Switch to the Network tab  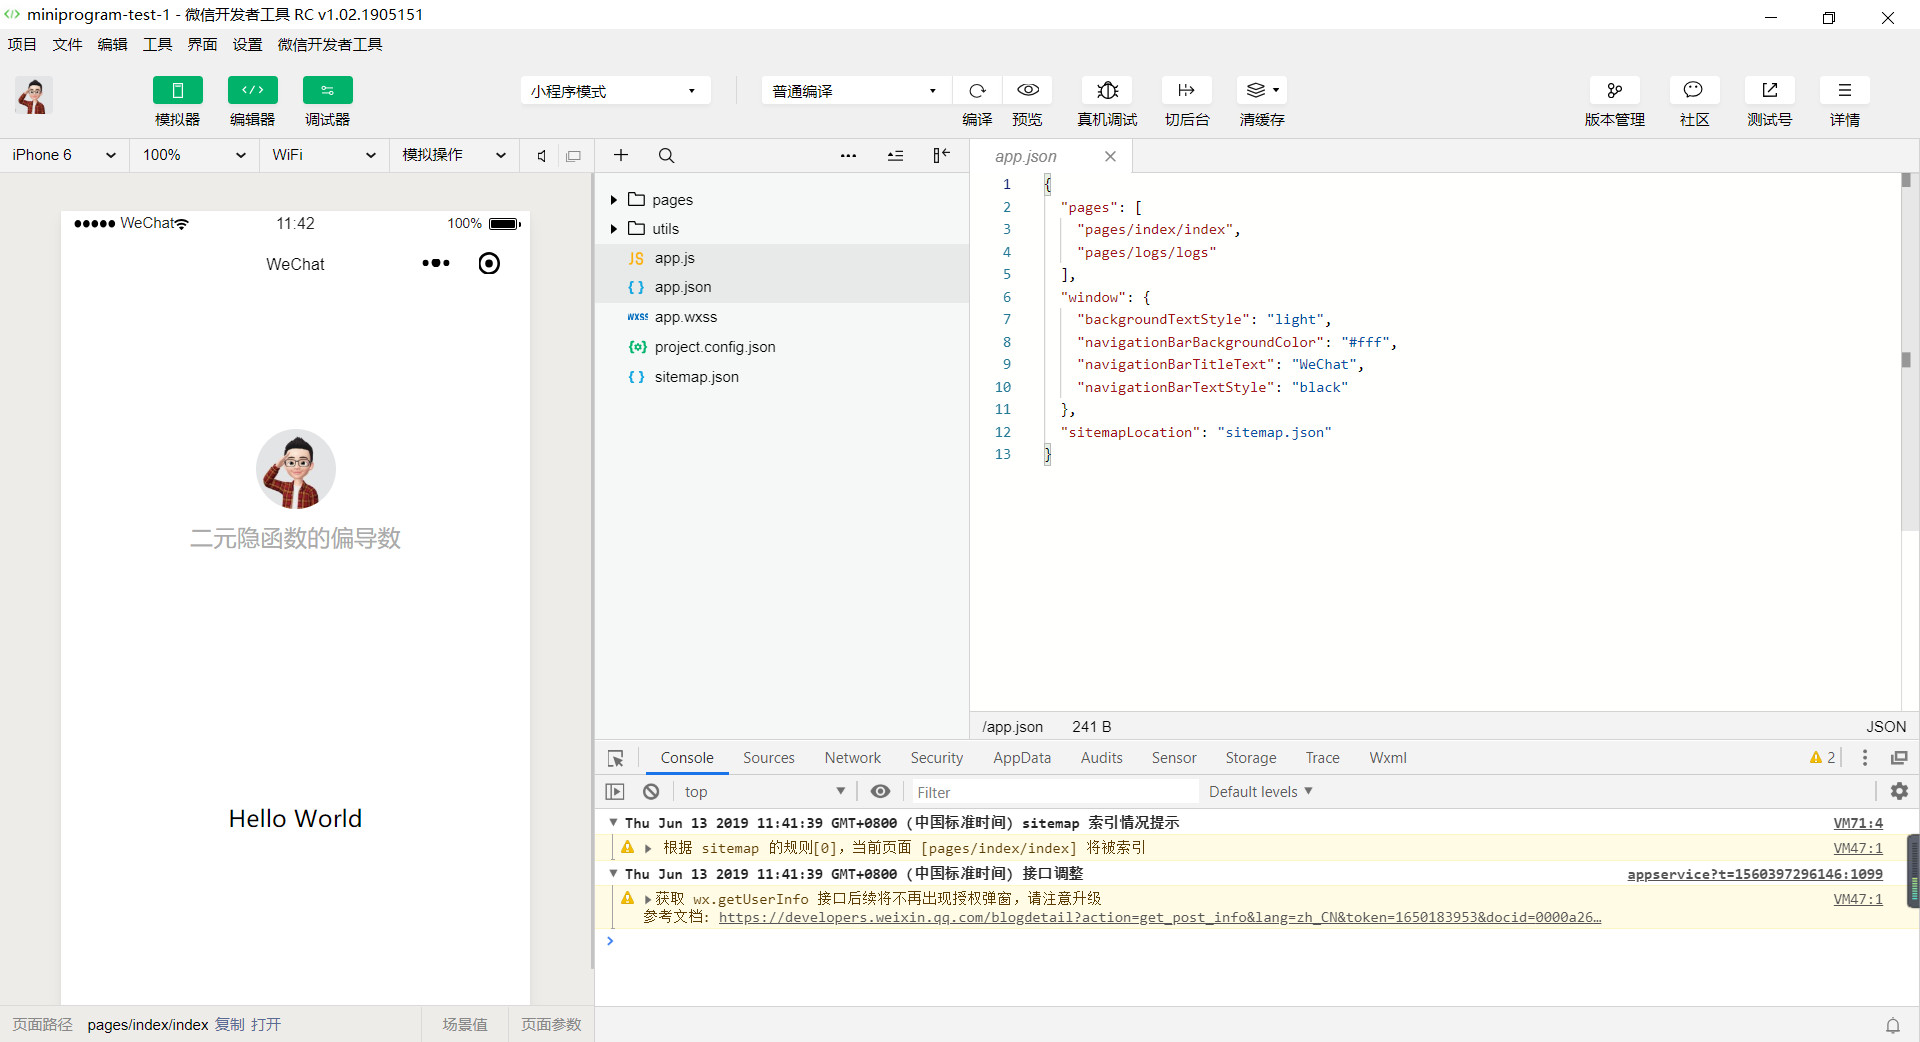pos(852,758)
